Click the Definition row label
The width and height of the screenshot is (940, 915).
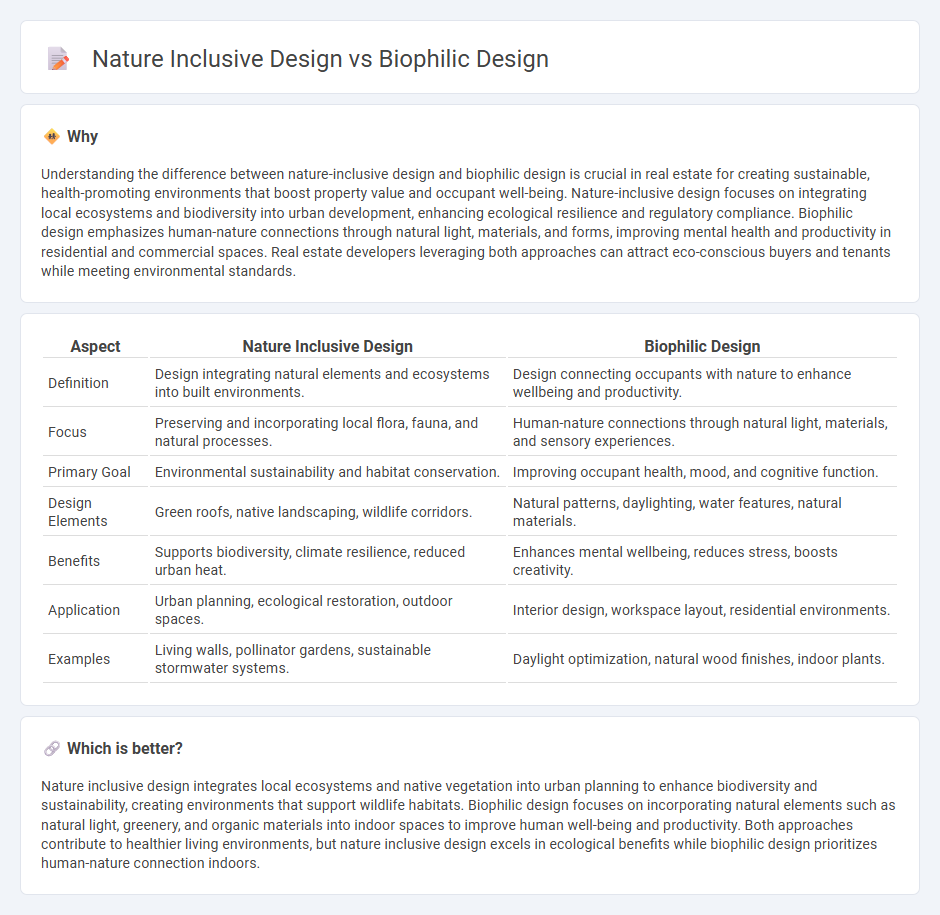77,383
